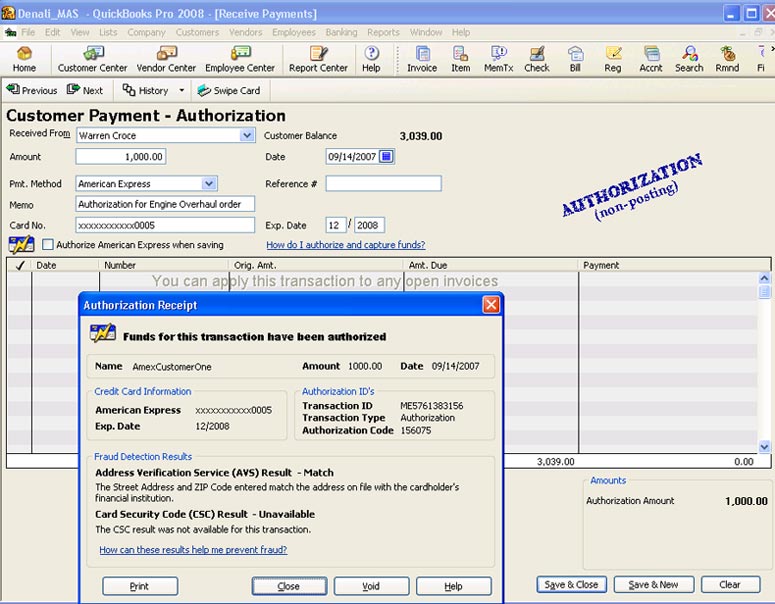Click Void in Authorization Receipt
This screenshot has width=775, height=604.
click(x=371, y=586)
